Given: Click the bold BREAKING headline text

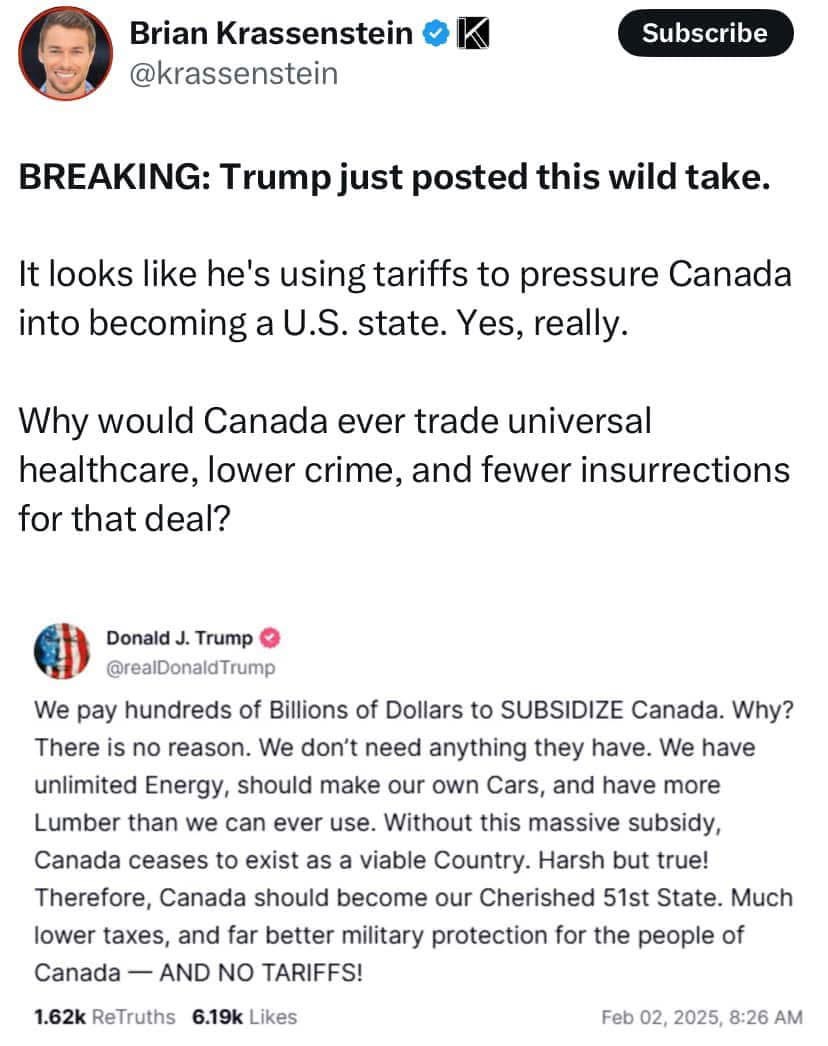Looking at the screenshot, I should pyautogui.click(x=395, y=177).
